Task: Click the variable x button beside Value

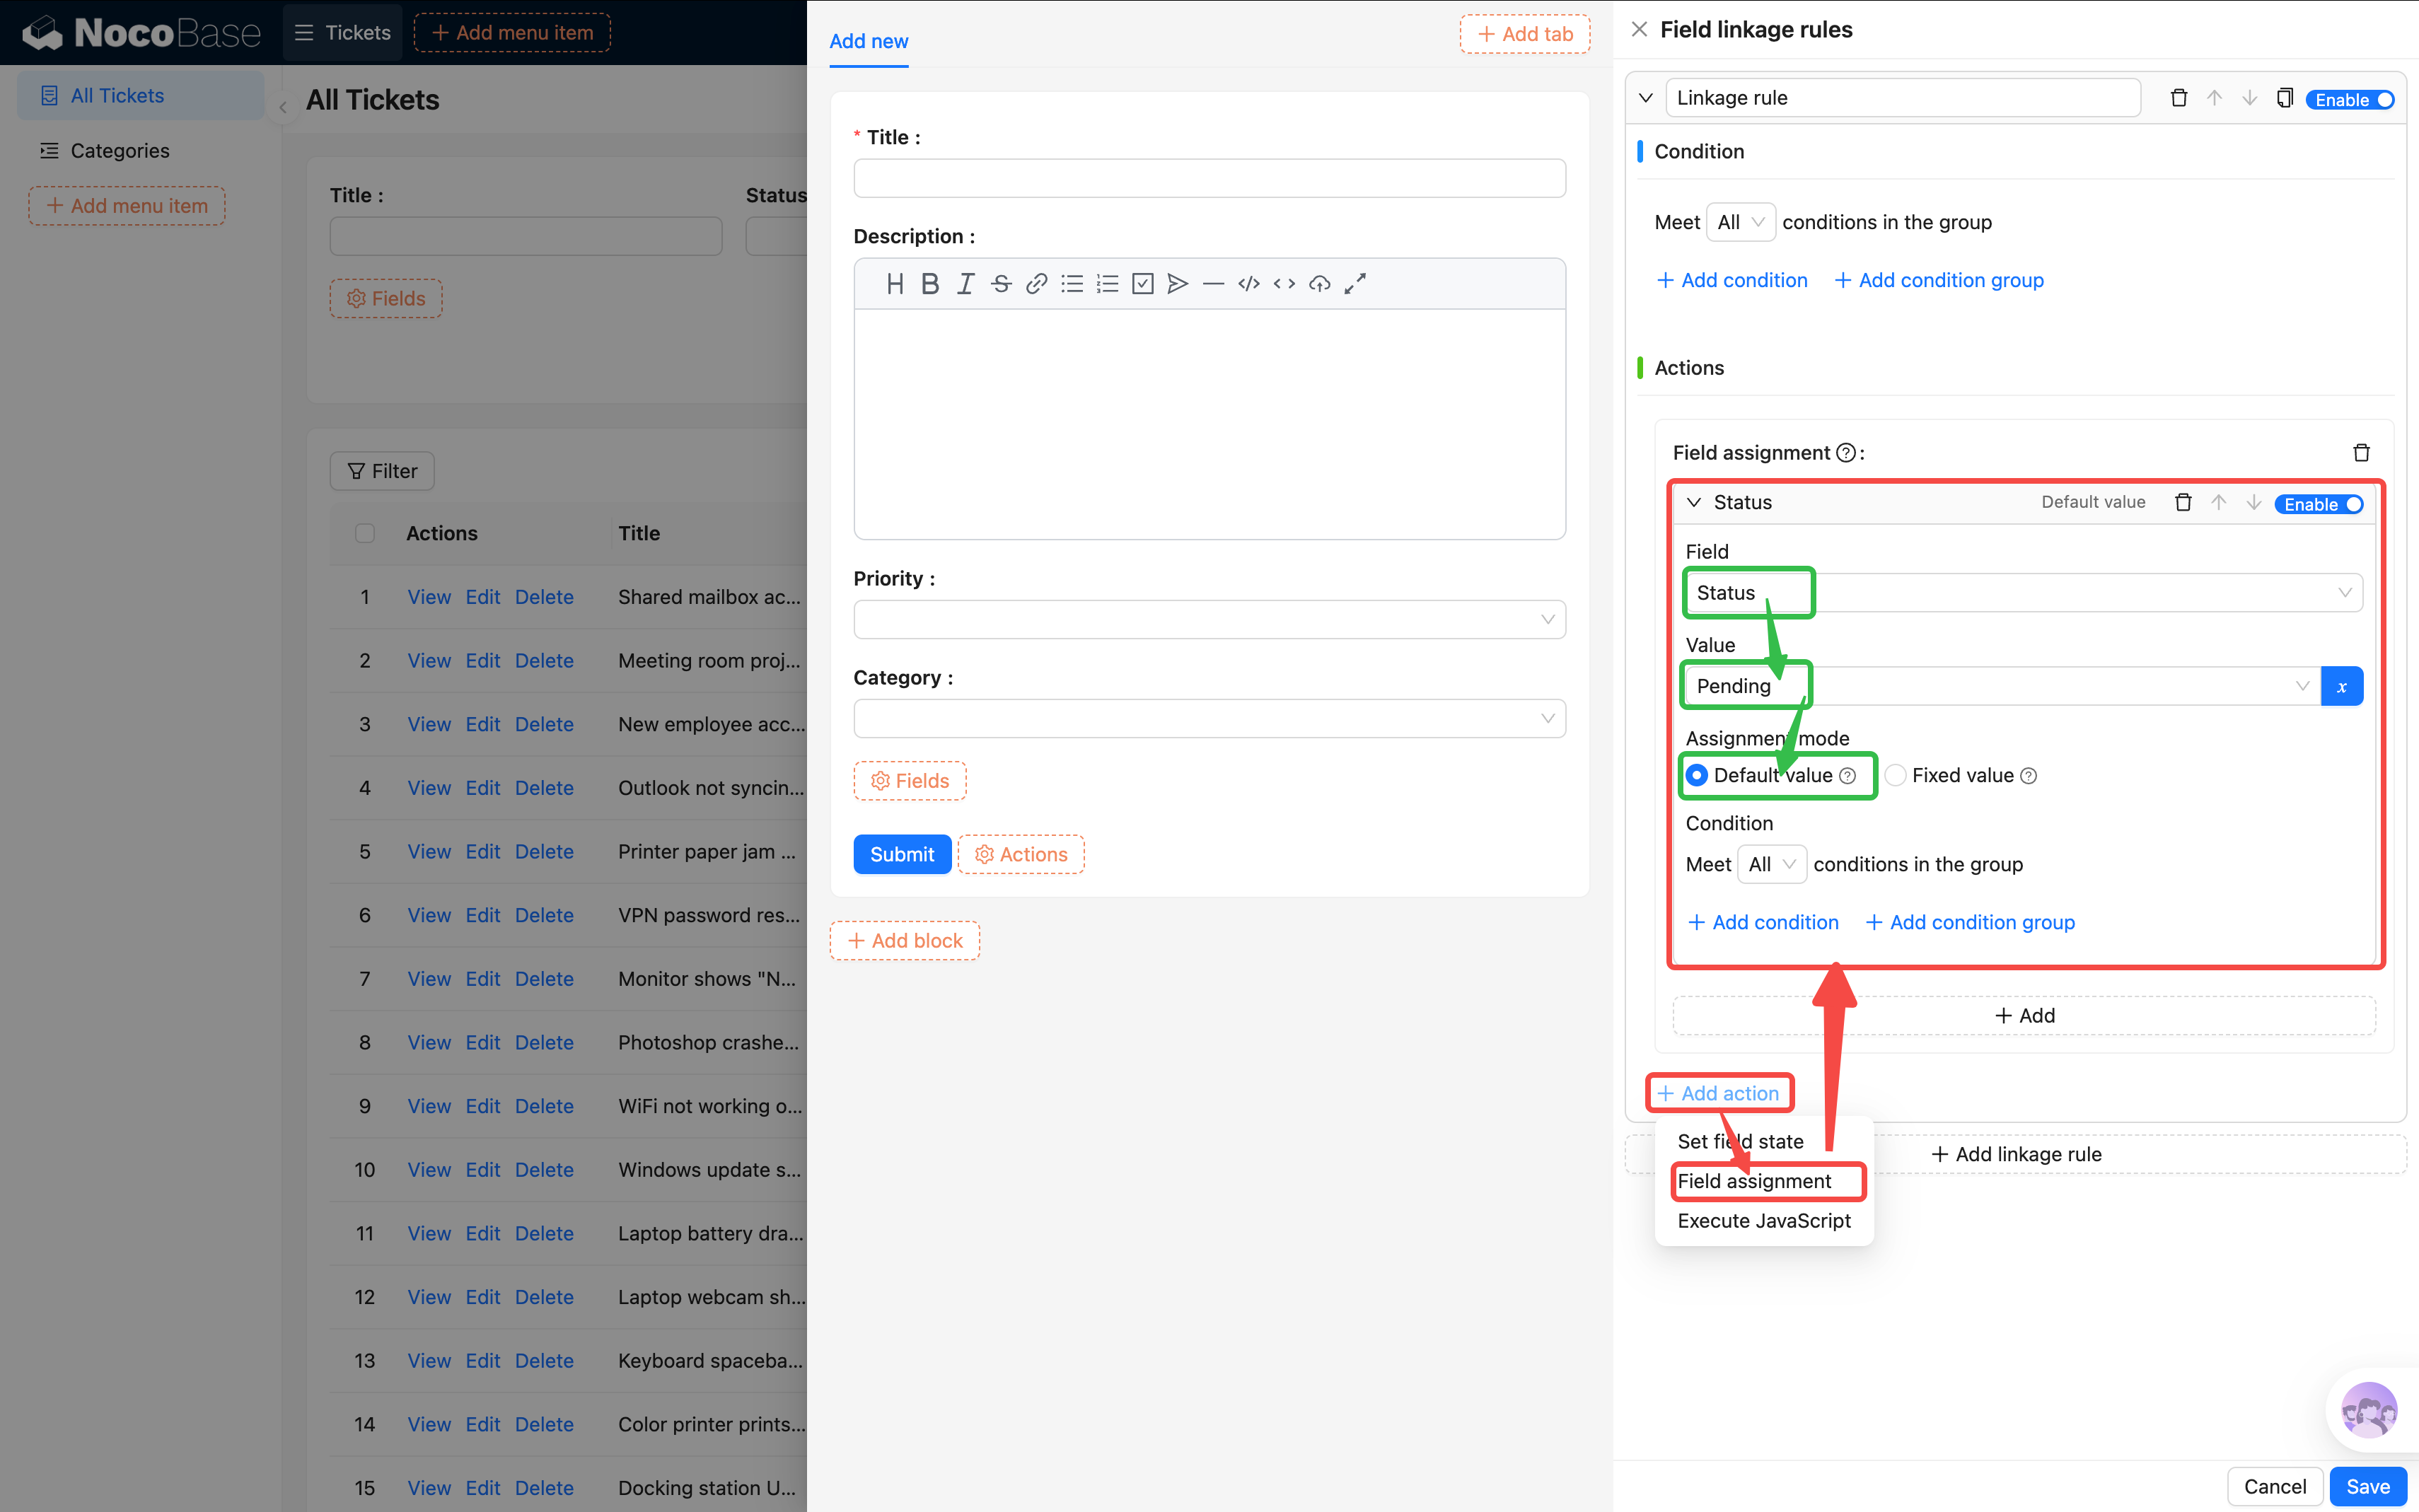Action: coord(2341,686)
